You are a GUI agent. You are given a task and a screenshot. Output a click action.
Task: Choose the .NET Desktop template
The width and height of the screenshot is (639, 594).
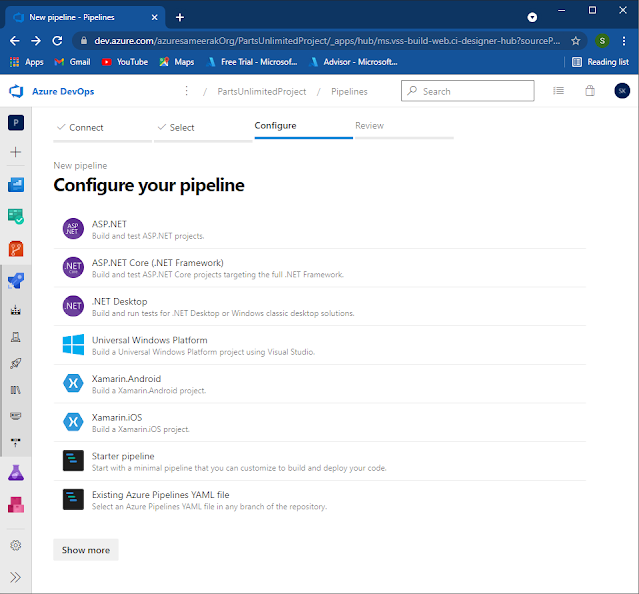click(320, 306)
